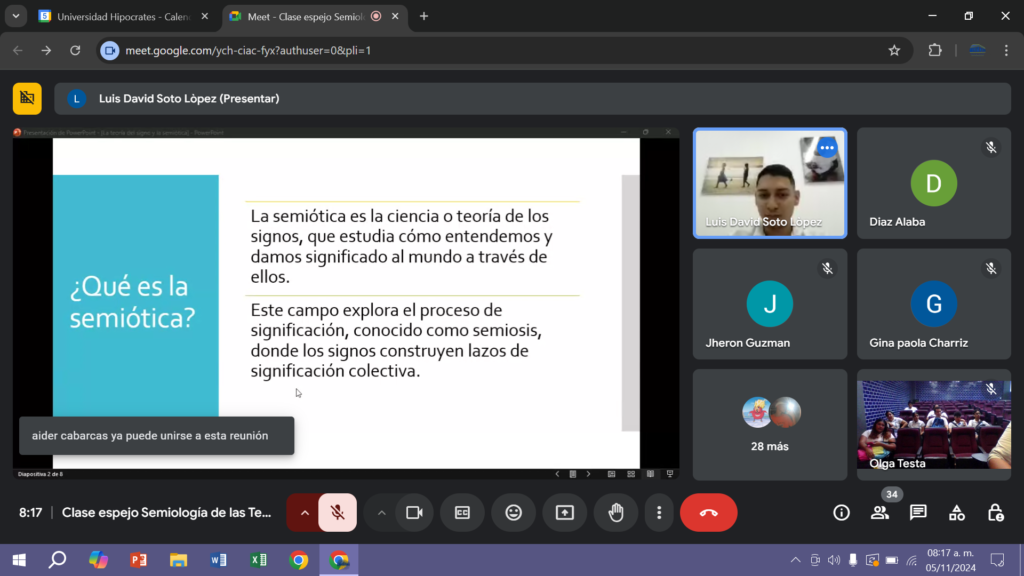Viewport: 1024px width, 576px height.
Task: Open meeting details info icon
Action: (x=841, y=512)
